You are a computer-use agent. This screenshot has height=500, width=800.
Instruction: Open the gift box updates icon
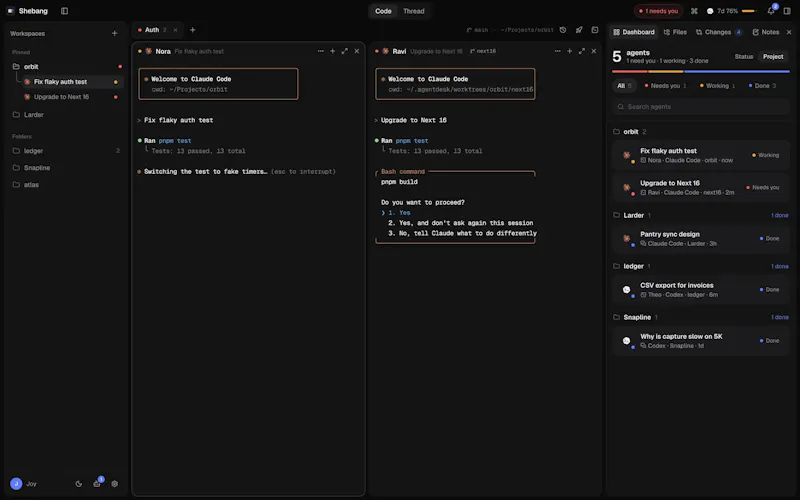(97, 483)
